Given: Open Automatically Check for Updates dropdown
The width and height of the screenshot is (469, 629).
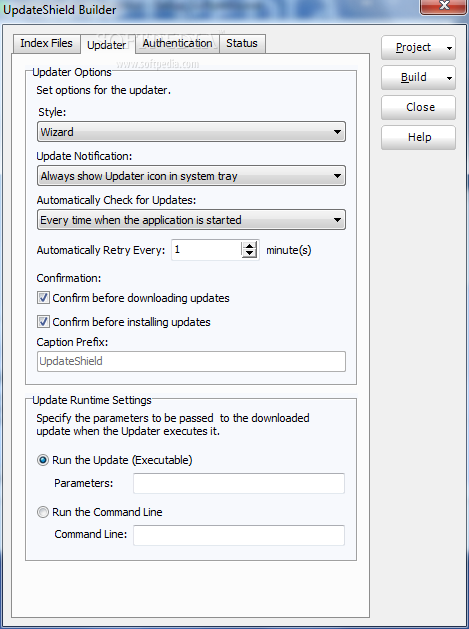Looking at the screenshot, I should tap(191, 220).
